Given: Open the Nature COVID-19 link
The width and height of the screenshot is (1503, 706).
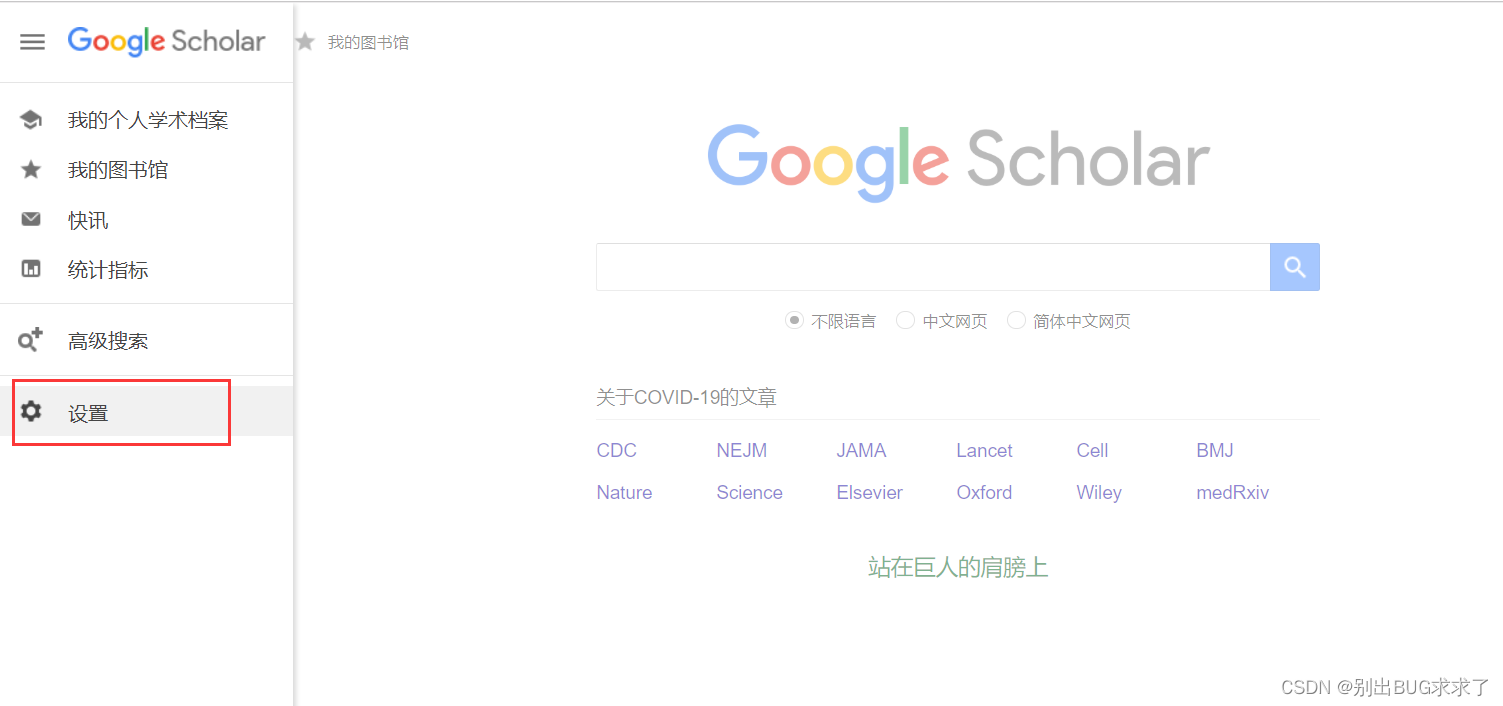Looking at the screenshot, I should coord(624,493).
